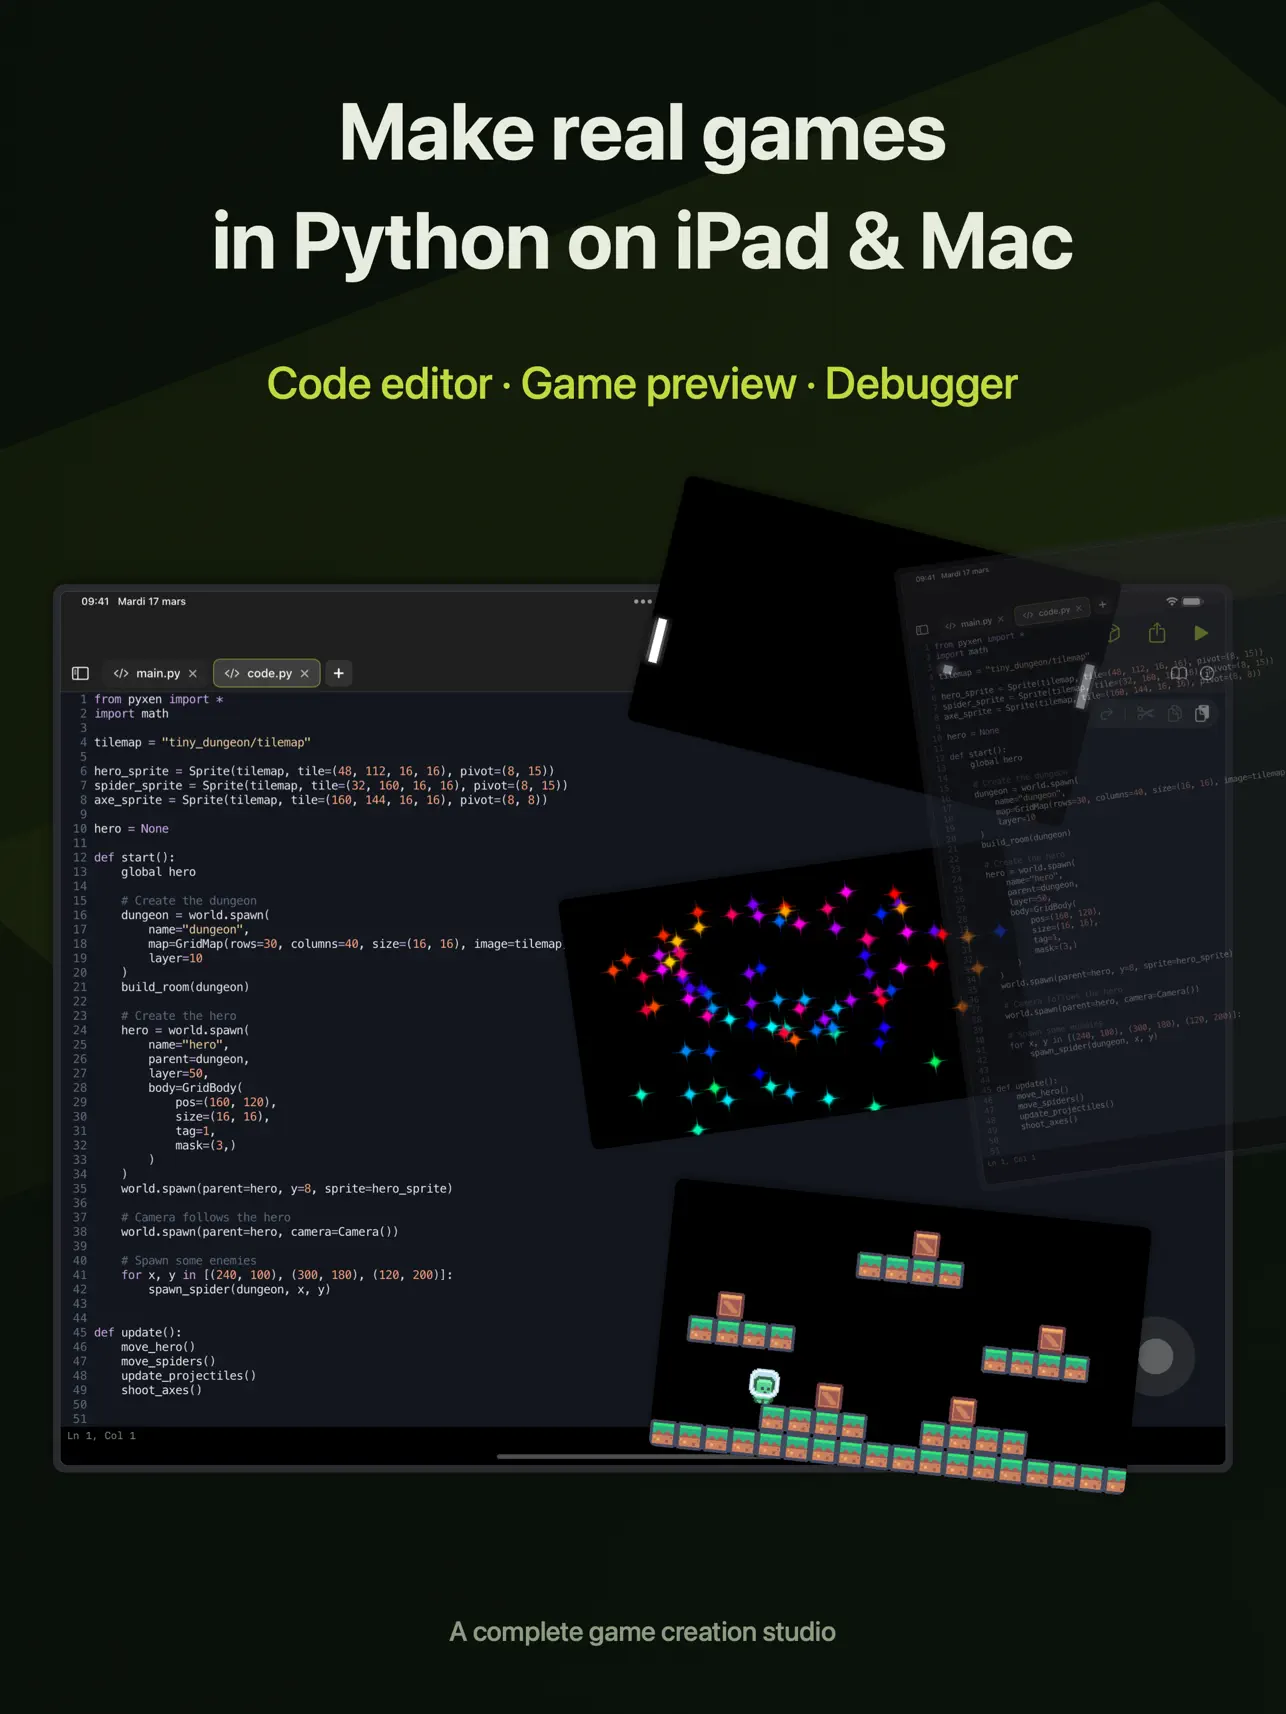The image size is (1286, 1714).
Task: Place cursor on hero_sprite line
Action: pos(324,771)
